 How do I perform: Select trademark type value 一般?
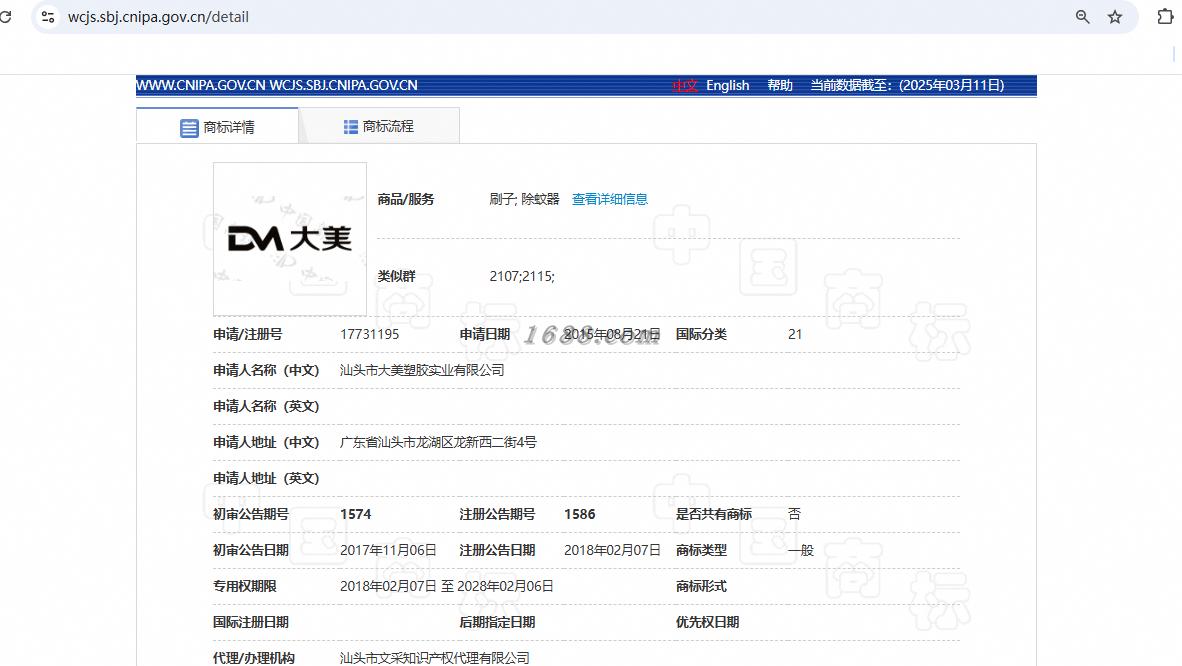pyautogui.click(x=801, y=550)
